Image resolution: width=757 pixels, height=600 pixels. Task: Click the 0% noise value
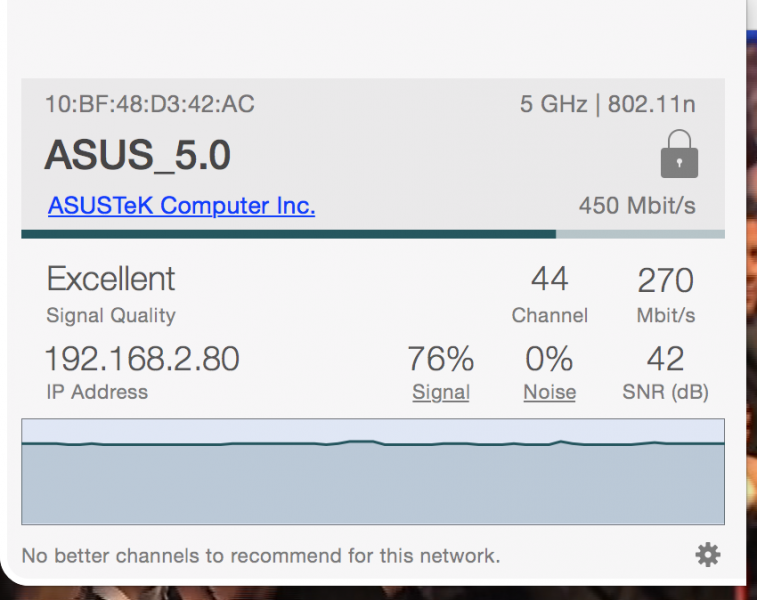549,358
